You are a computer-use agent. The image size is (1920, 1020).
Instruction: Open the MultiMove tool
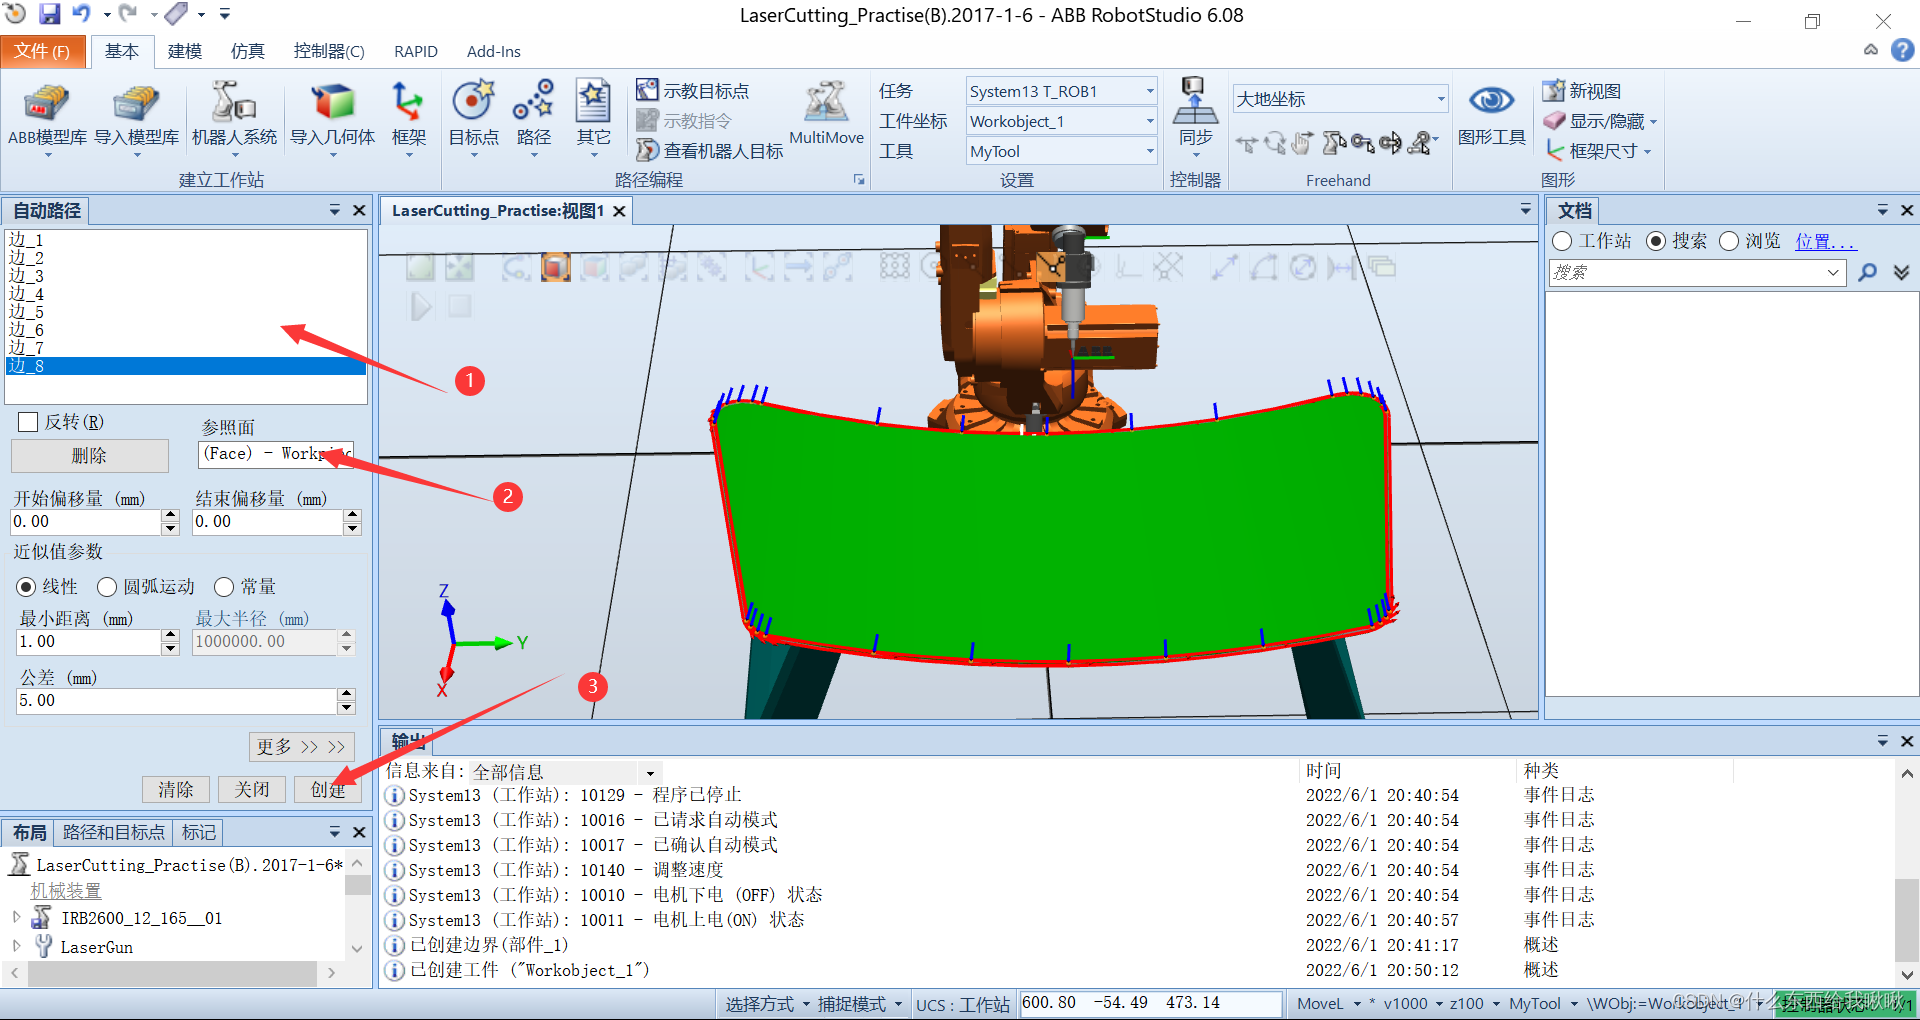(x=826, y=114)
